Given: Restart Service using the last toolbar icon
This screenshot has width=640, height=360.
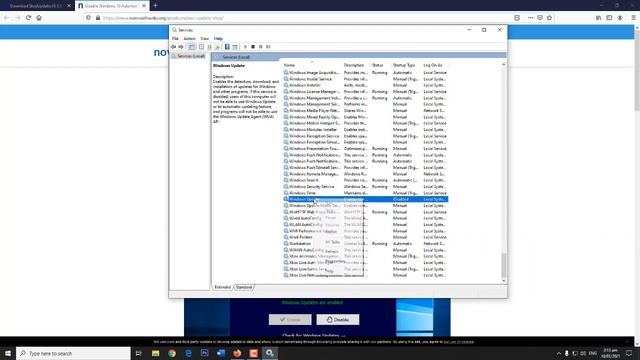Looking at the screenshot, I should point(268,47).
